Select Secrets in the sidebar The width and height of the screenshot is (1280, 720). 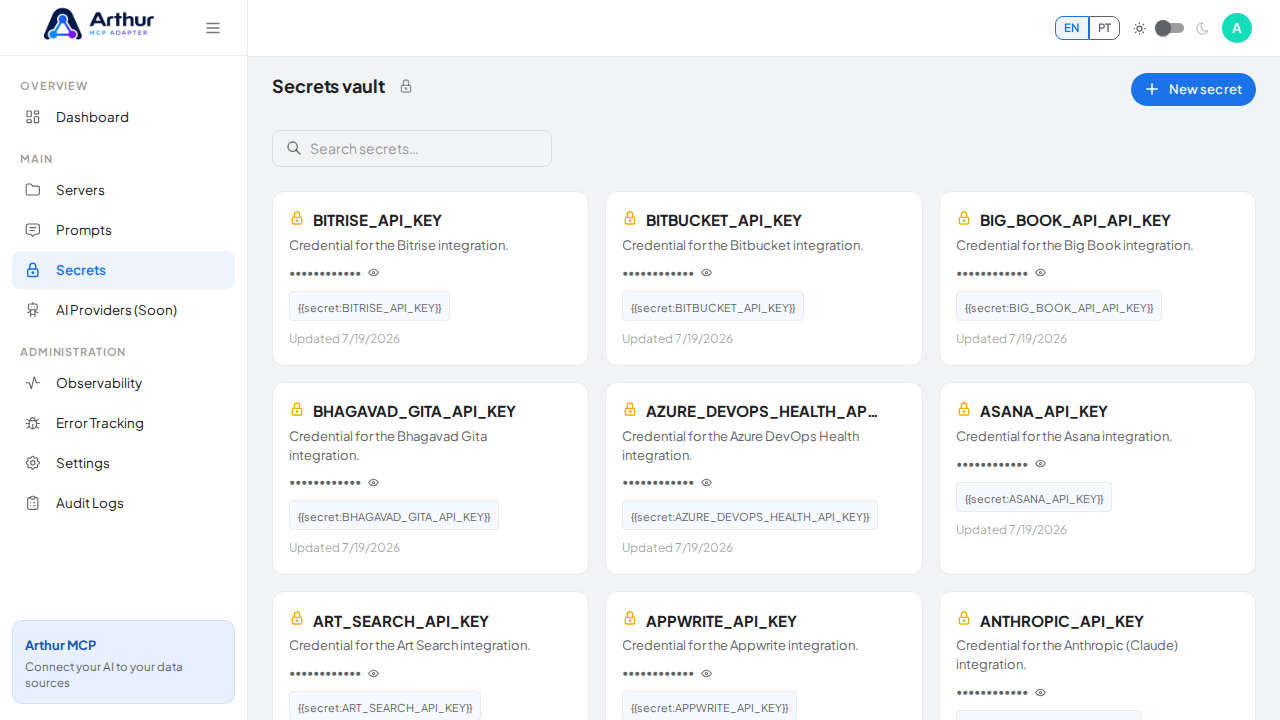(x=123, y=270)
